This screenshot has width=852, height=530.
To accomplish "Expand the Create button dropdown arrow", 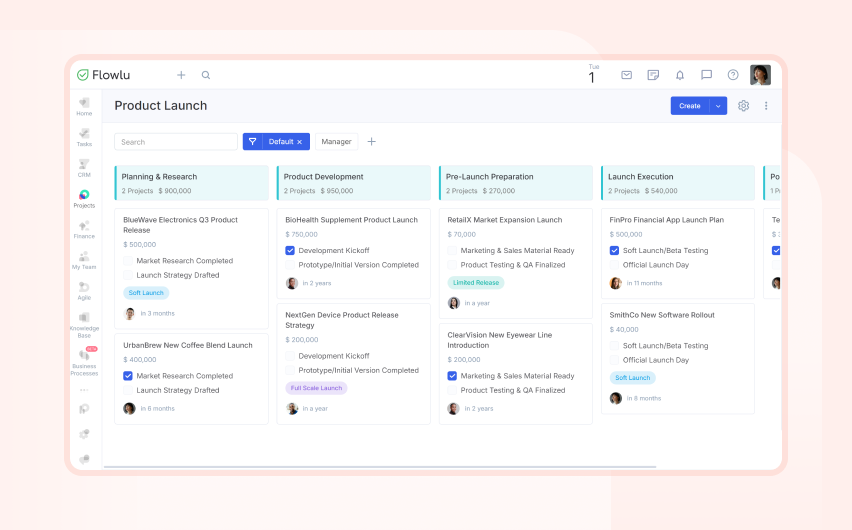I will coord(718,106).
